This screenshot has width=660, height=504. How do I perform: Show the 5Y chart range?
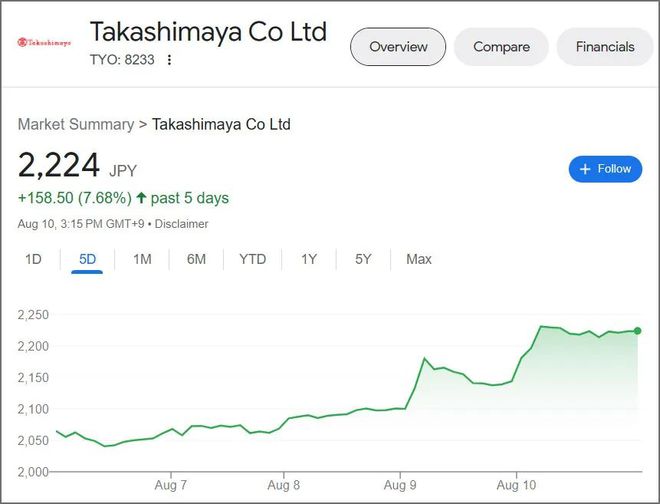click(363, 259)
